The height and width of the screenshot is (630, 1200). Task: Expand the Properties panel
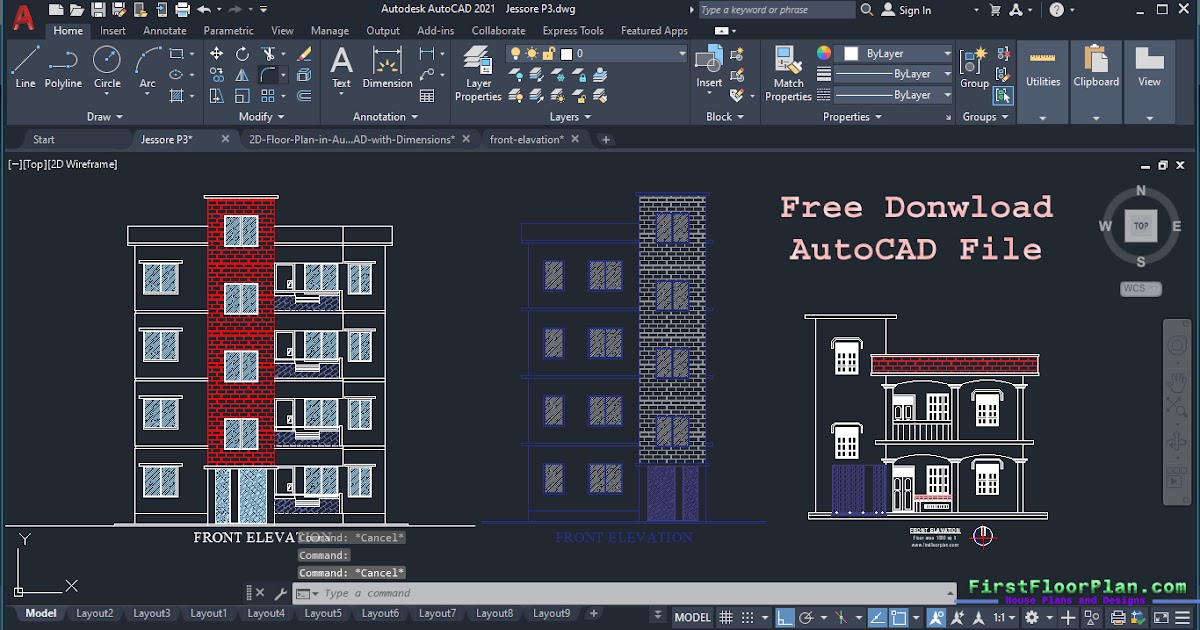click(852, 117)
